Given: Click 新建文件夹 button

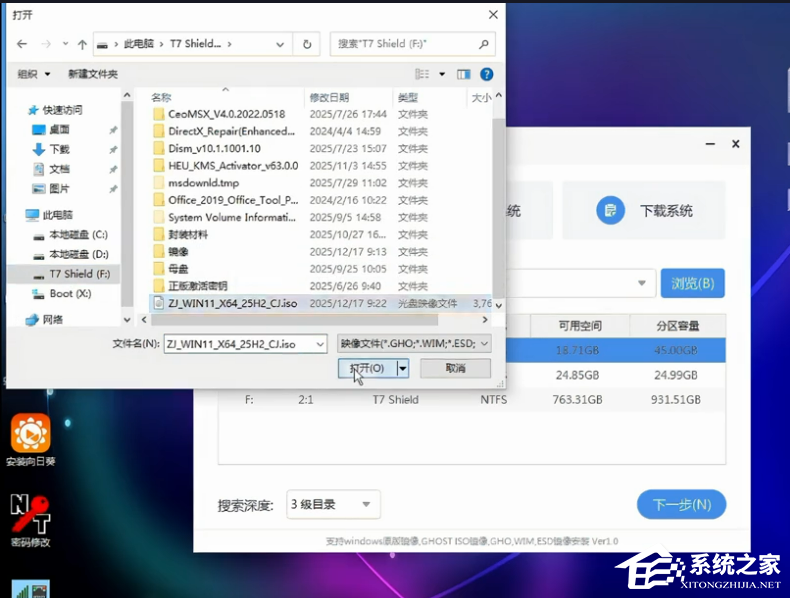Looking at the screenshot, I should (93, 74).
